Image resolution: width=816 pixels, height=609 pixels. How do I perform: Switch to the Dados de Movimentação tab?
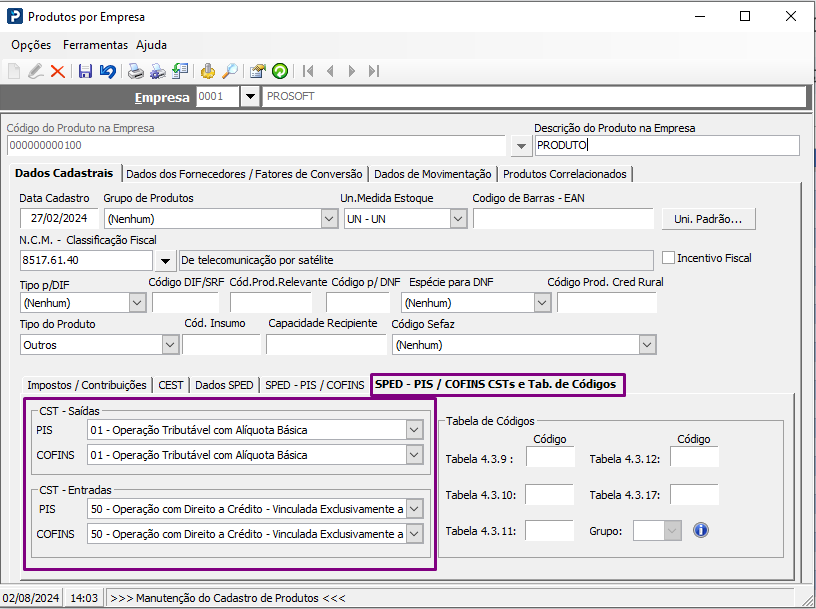coord(432,174)
